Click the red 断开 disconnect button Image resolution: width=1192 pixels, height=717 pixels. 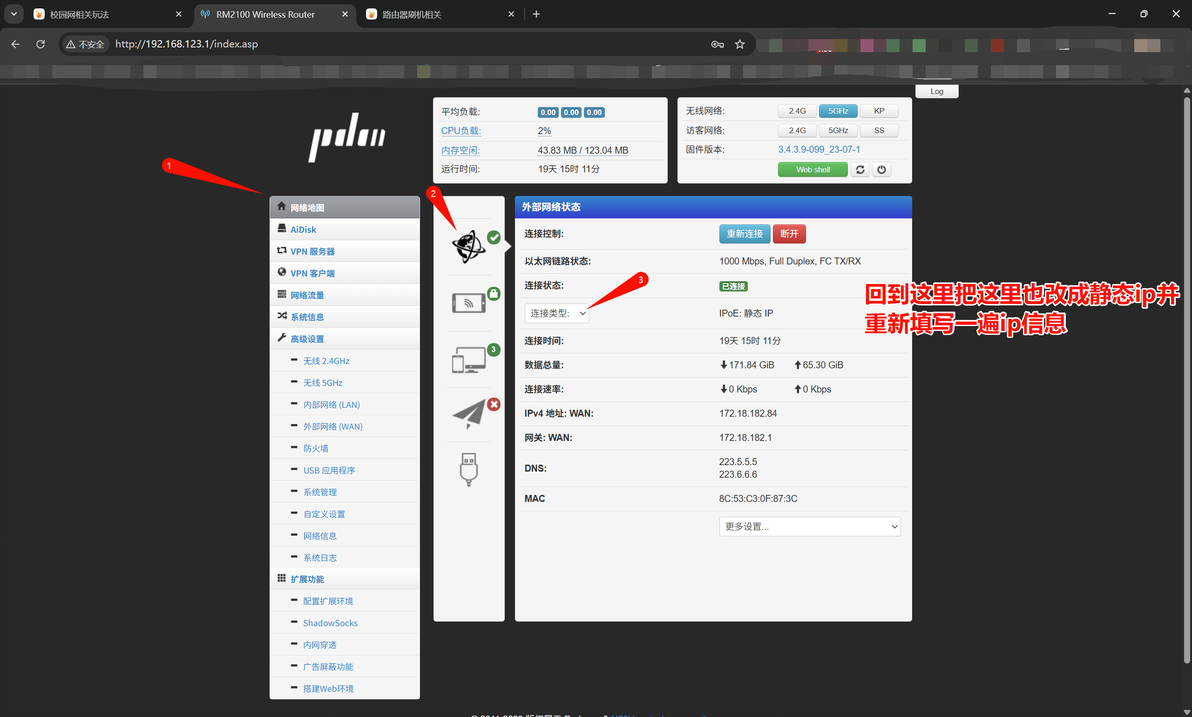(789, 234)
